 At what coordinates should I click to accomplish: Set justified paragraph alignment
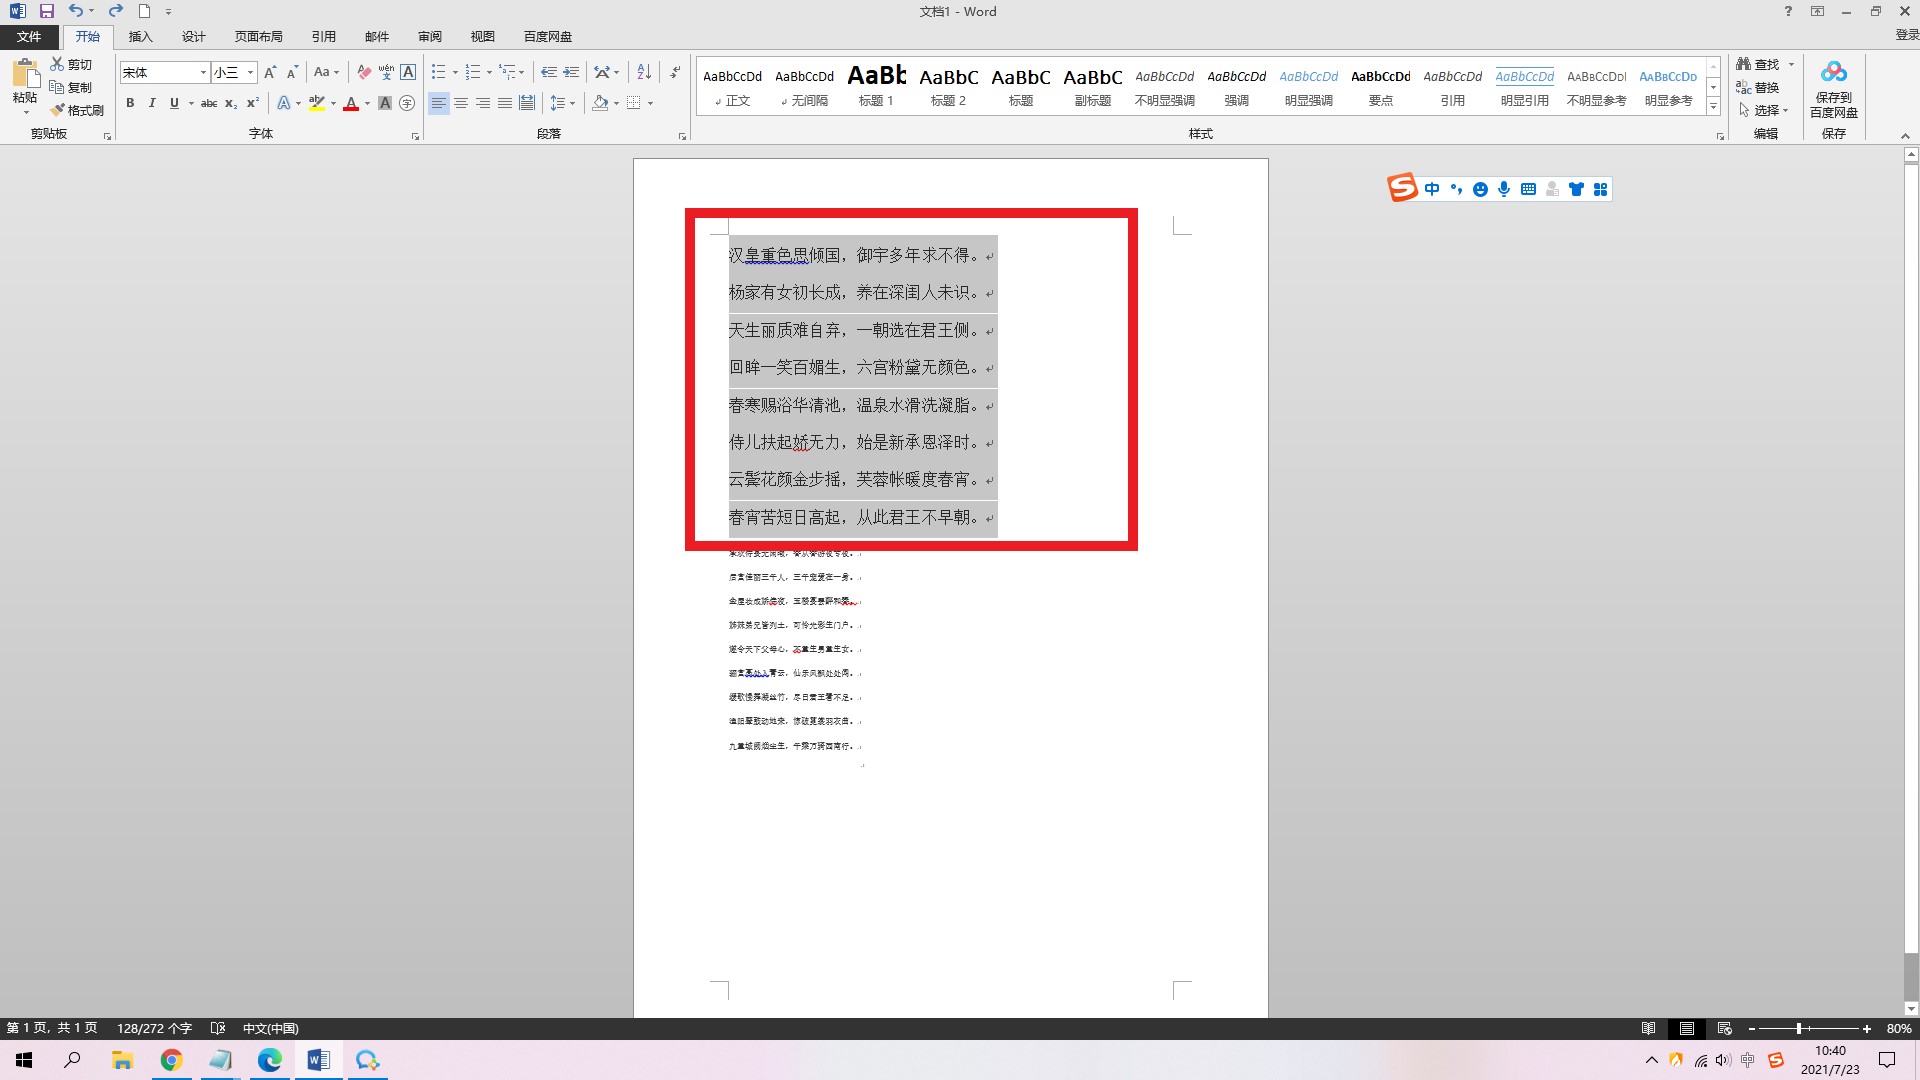click(x=505, y=103)
